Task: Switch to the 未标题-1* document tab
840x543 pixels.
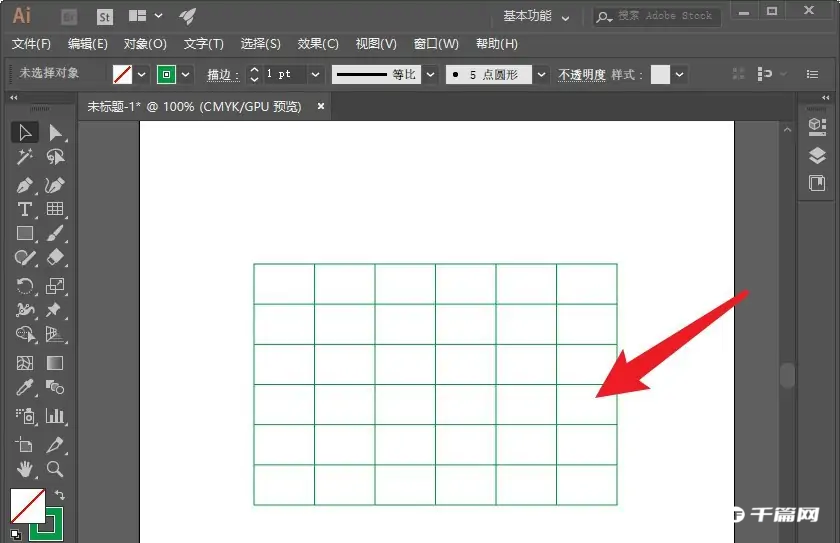Action: coord(194,107)
